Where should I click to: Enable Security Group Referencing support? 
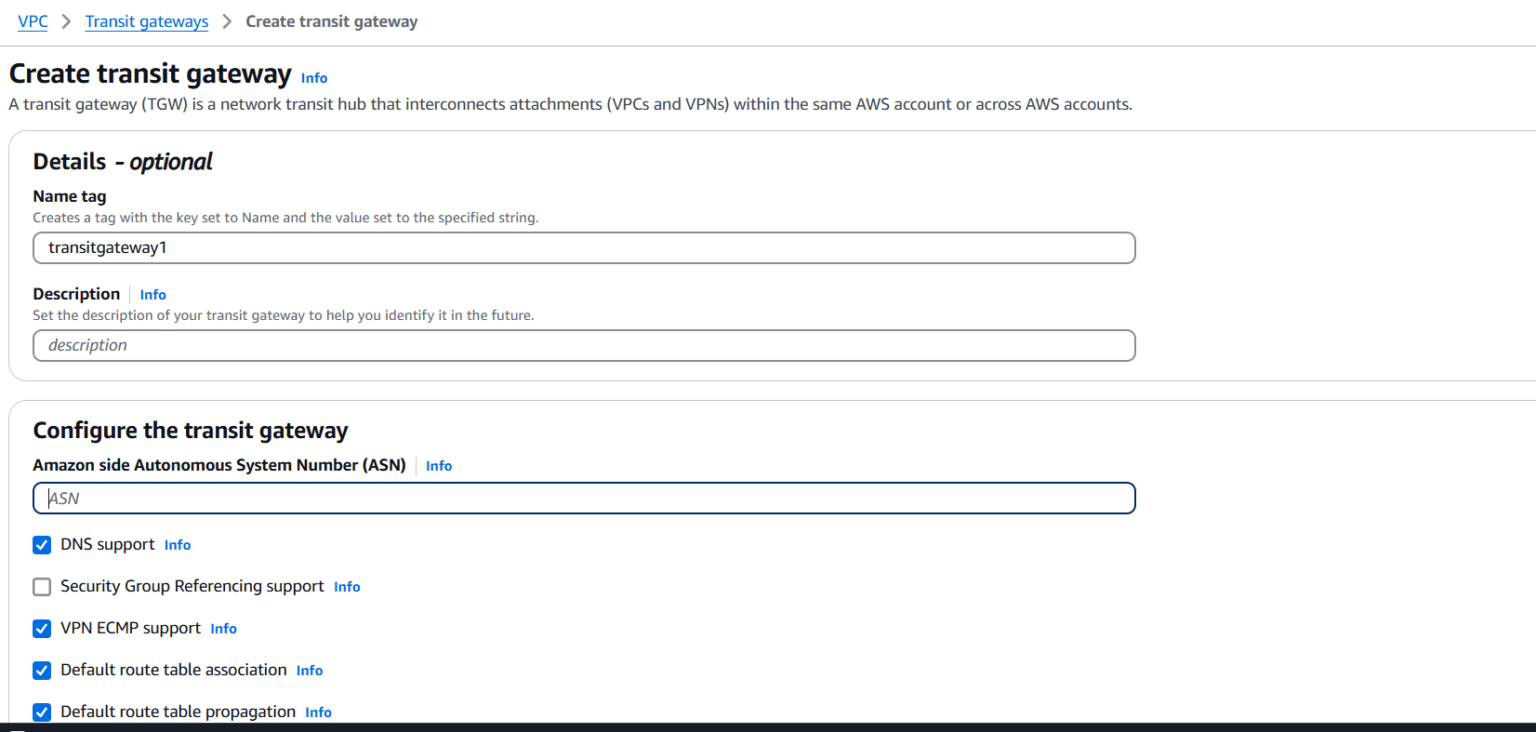click(41, 586)
